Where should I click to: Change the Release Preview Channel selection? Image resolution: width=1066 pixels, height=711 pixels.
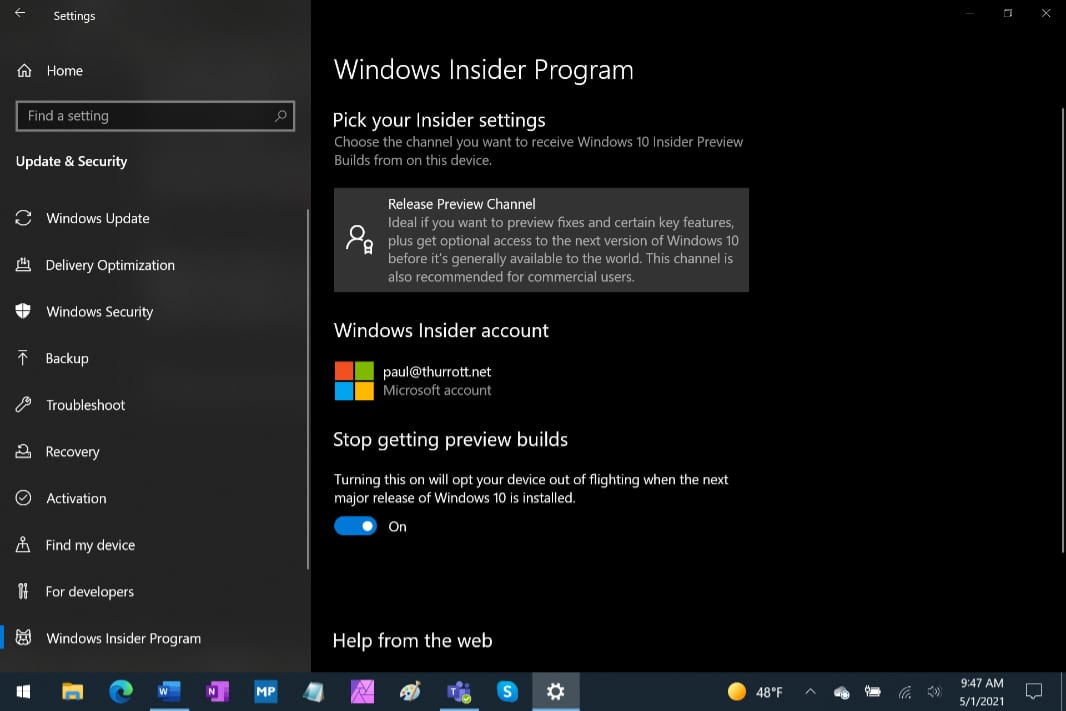click(540, 240)
